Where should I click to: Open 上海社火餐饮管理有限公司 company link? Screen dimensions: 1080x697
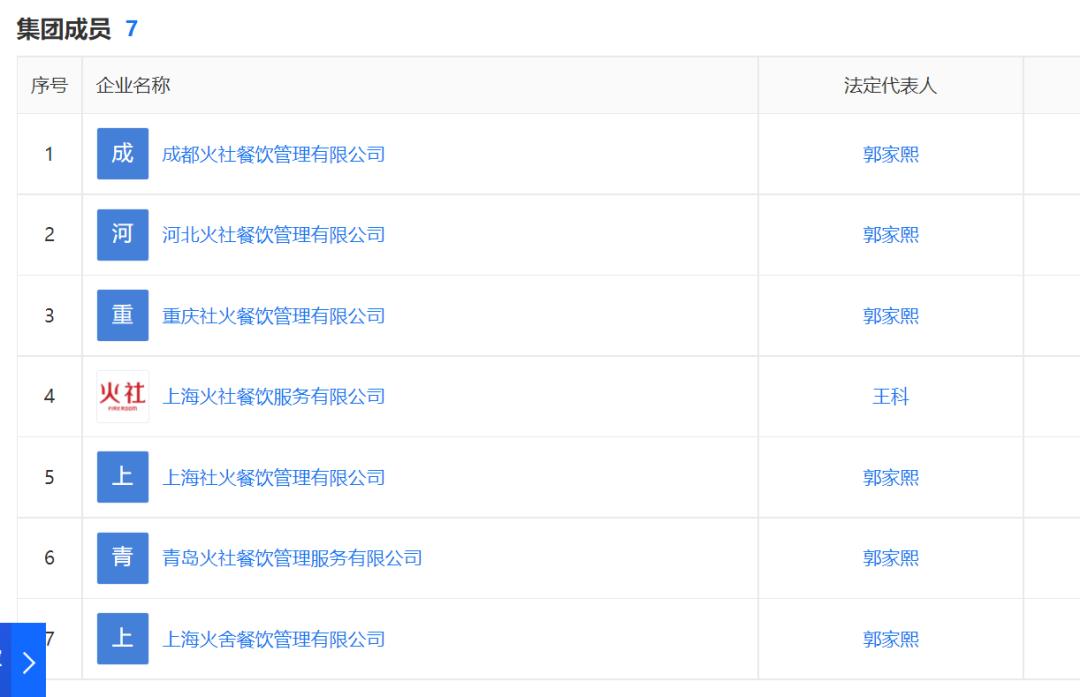click(x=273, y=477)
